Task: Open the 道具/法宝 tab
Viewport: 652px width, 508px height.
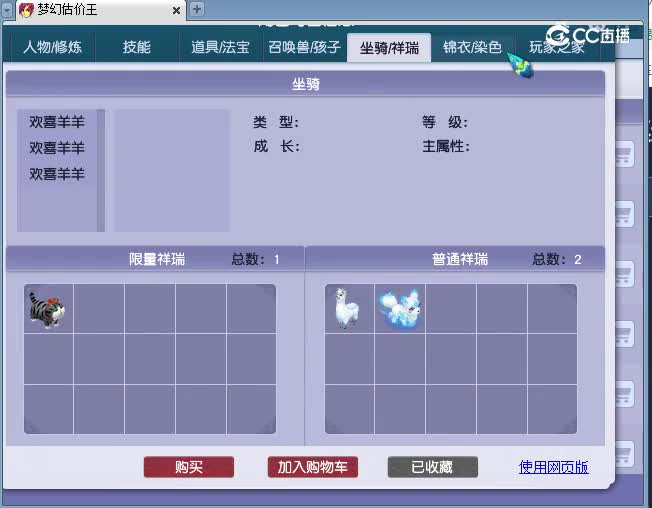Action: point(220,47)
